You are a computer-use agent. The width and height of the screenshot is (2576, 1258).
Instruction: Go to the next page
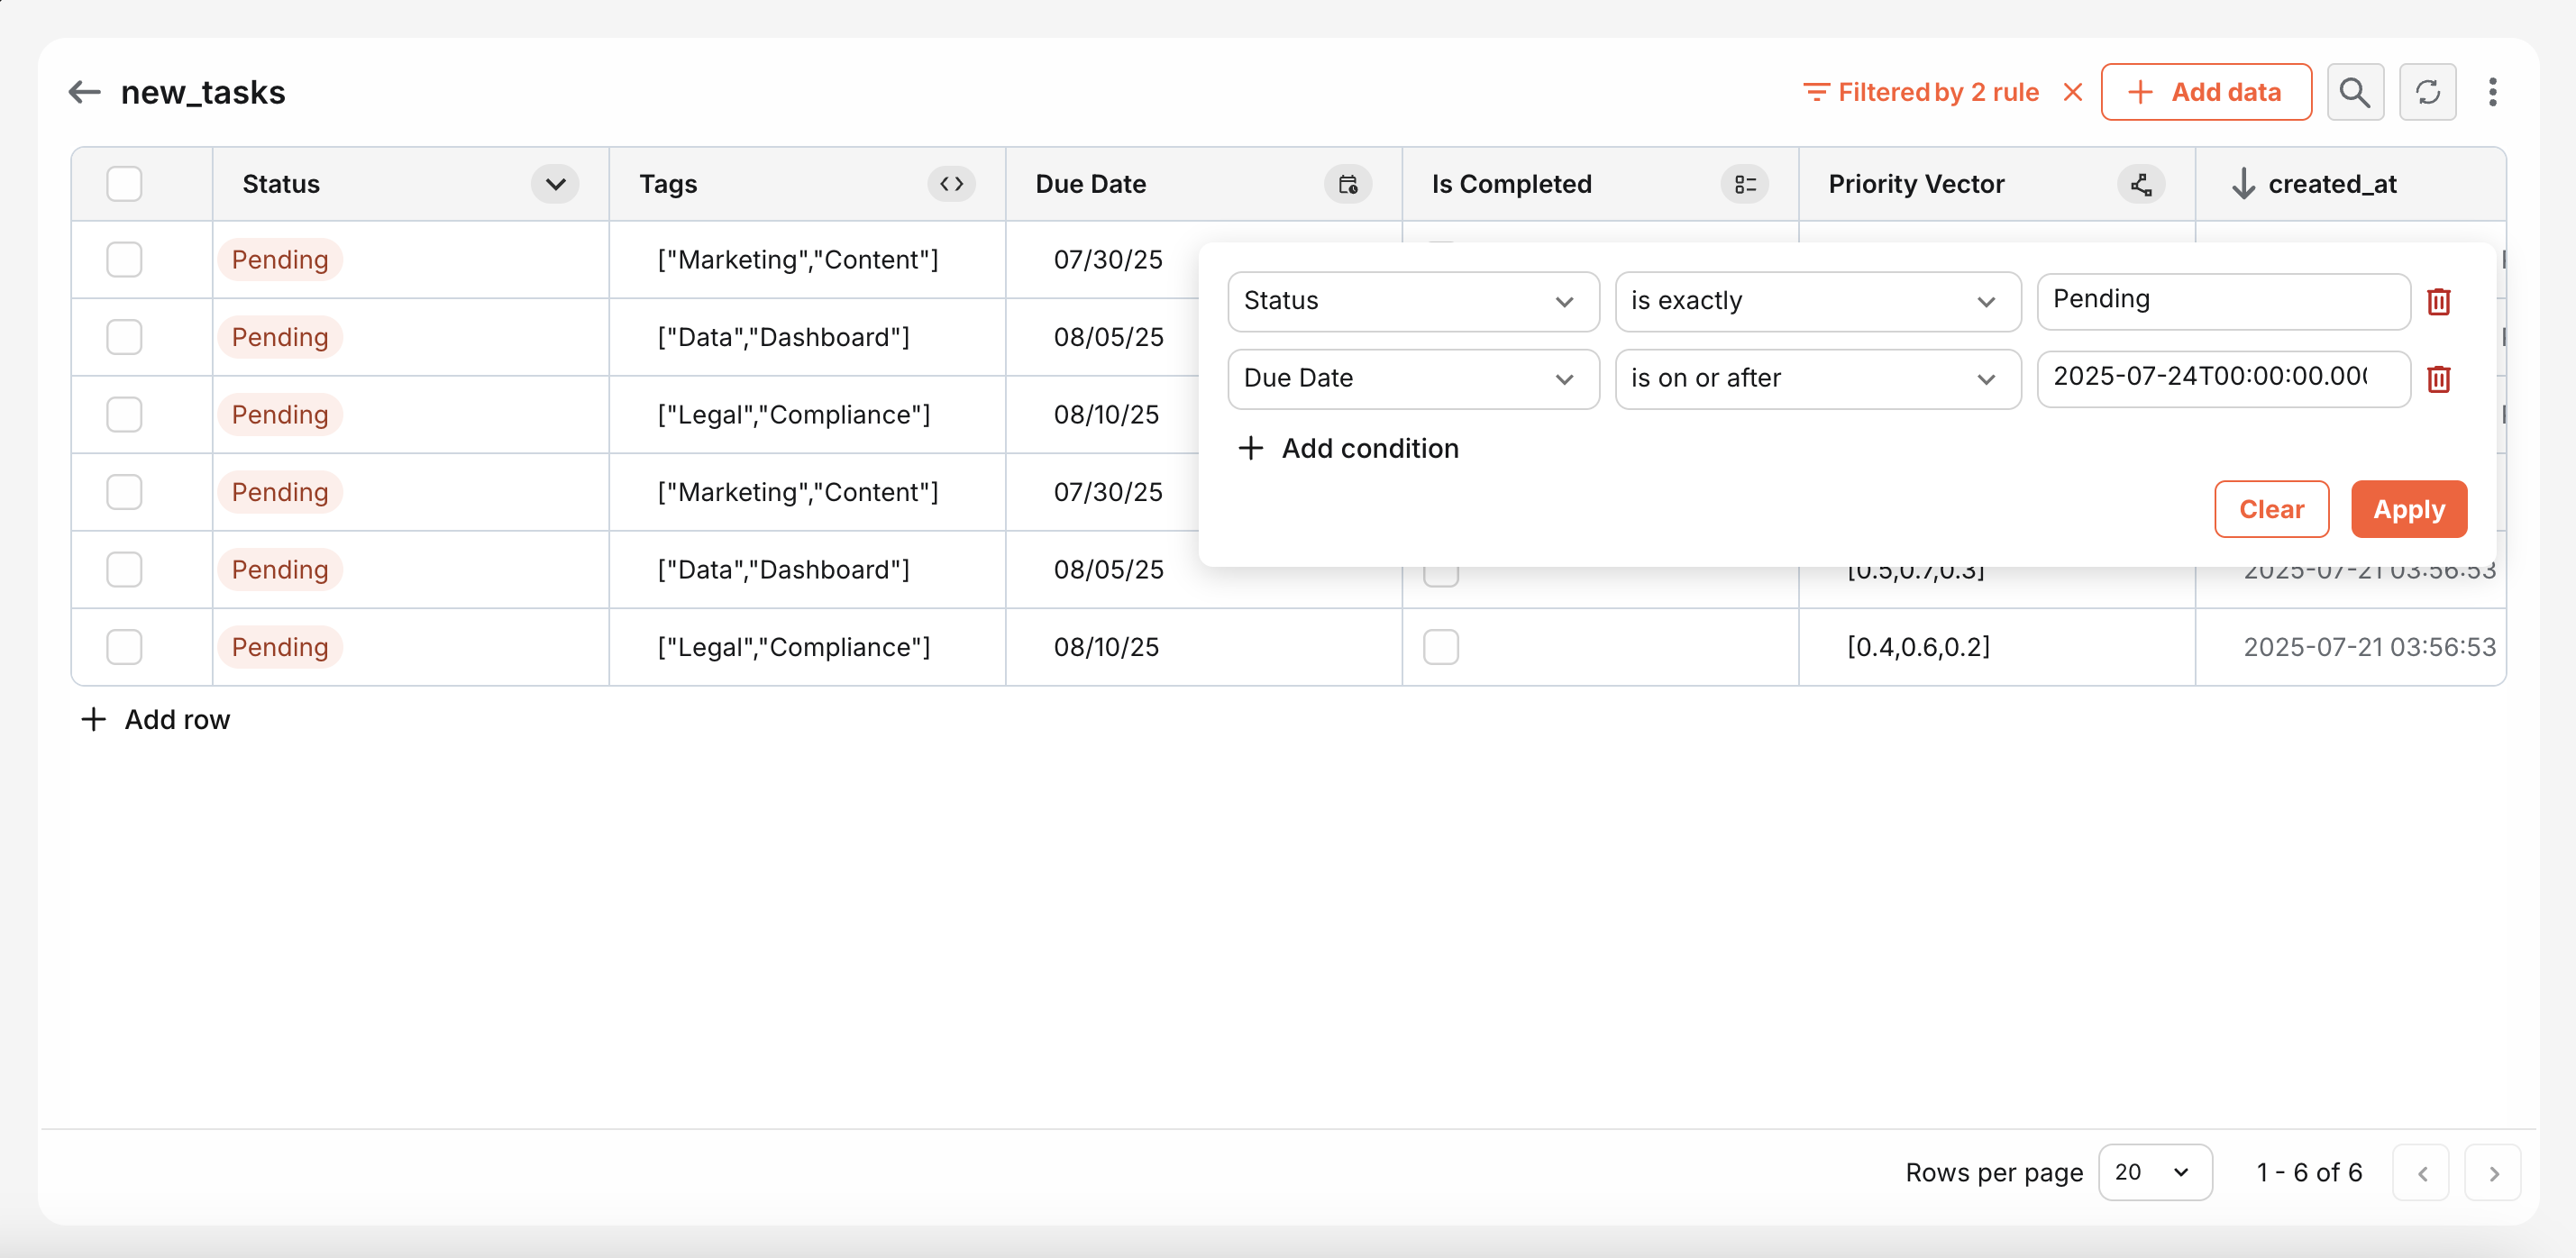tap(2493, 1173)
